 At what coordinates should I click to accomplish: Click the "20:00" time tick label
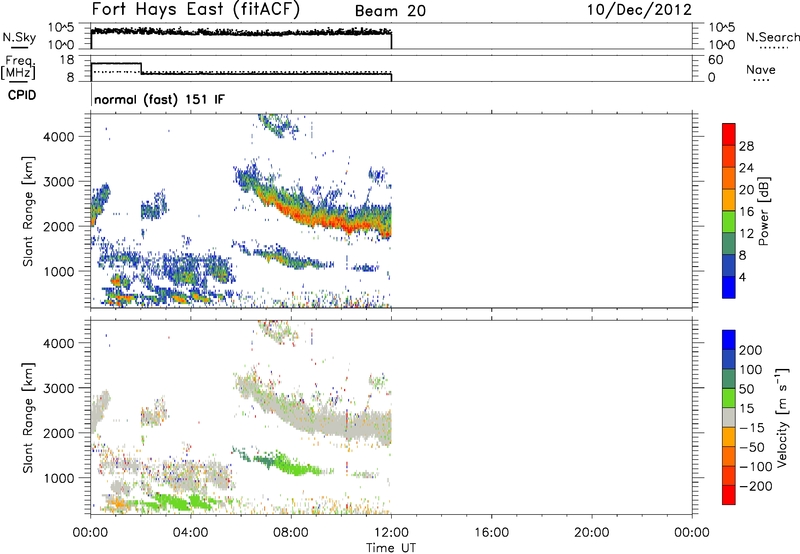(x=592, y=533)
